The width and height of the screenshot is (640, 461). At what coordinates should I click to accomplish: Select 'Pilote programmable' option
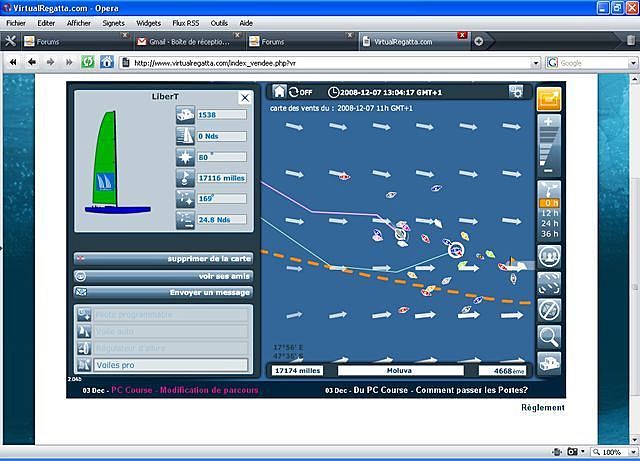pyautogui.click(x=171, y=315)
